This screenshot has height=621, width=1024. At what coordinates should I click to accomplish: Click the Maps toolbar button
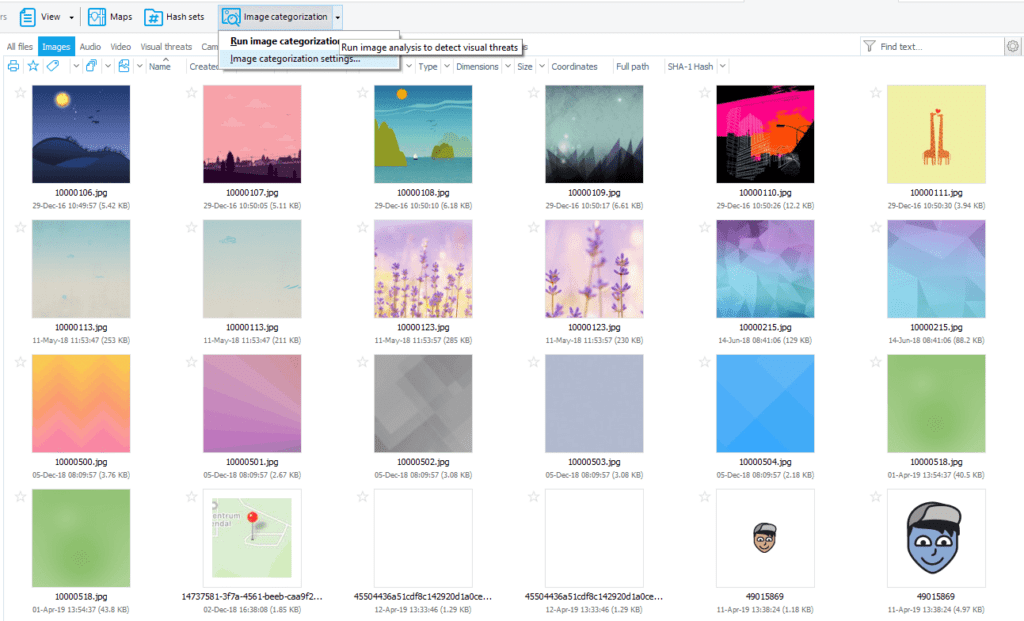110,17
